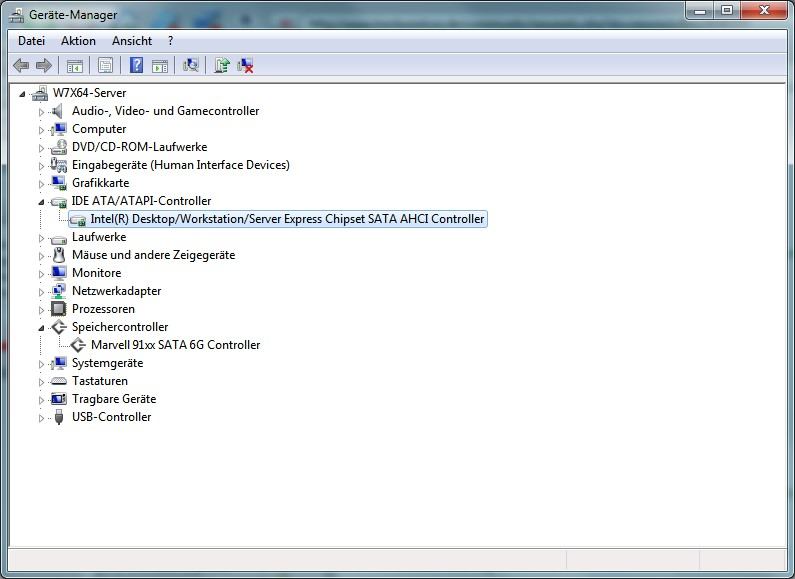Open the Ansicht menu
Image resolution: width=795 pixels, height=579 pixels.
(132, 41)
